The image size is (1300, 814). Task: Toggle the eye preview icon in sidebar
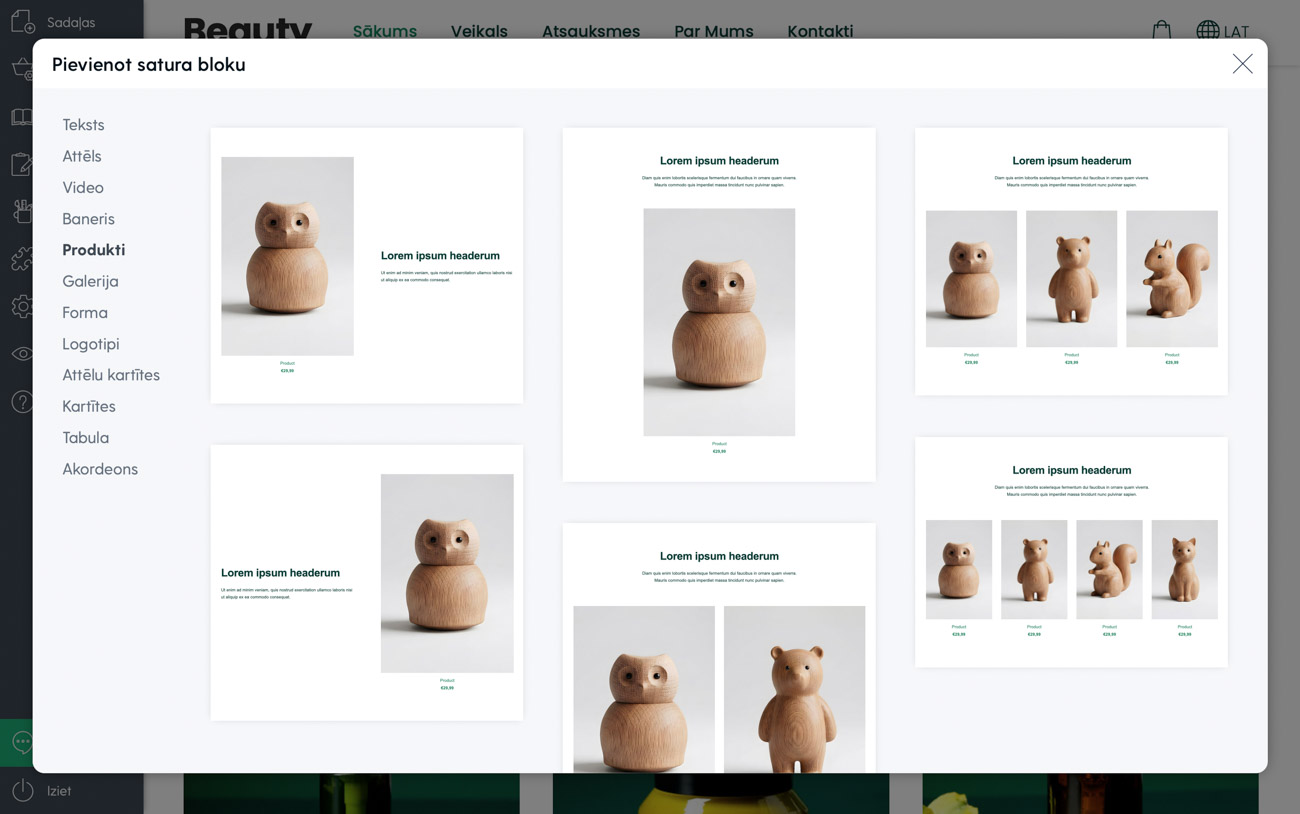point(22,353)
